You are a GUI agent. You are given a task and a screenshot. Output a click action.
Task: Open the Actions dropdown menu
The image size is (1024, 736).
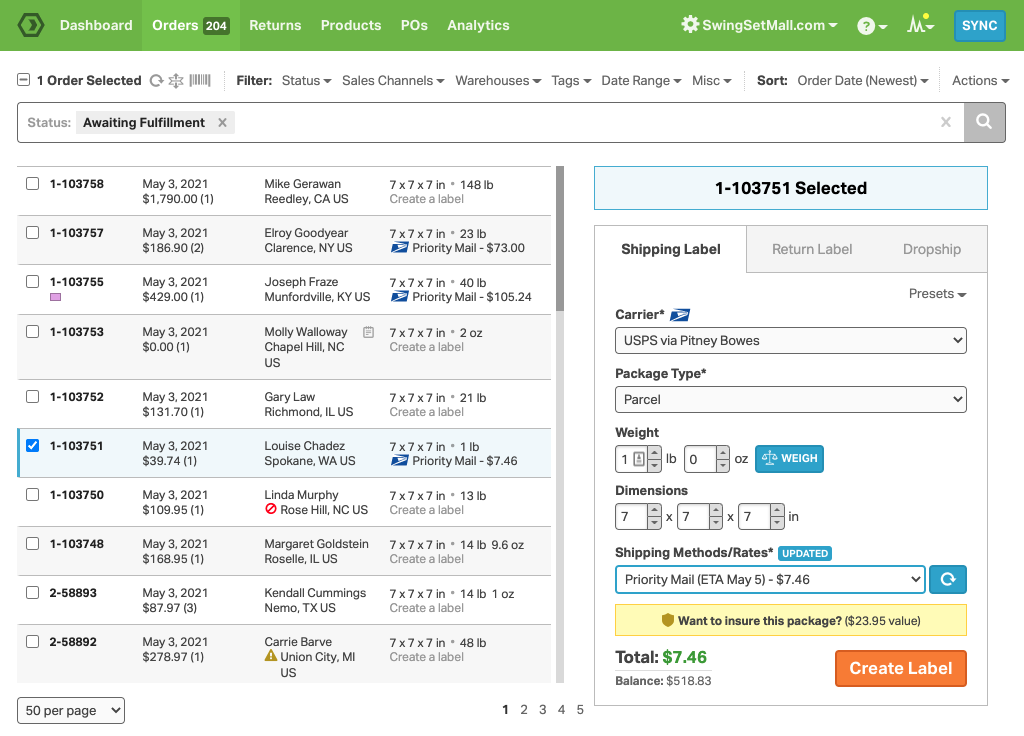point(980,80)
